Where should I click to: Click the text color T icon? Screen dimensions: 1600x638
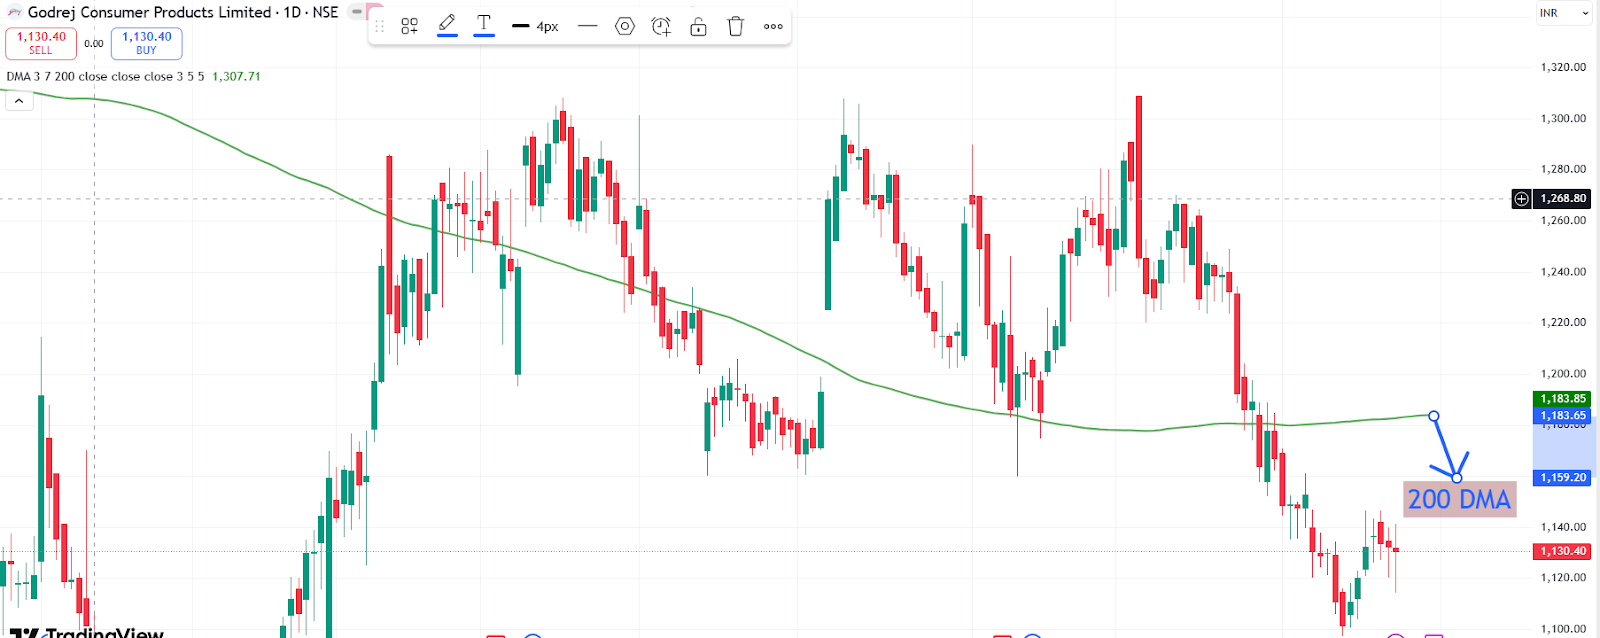pos(484,25)
